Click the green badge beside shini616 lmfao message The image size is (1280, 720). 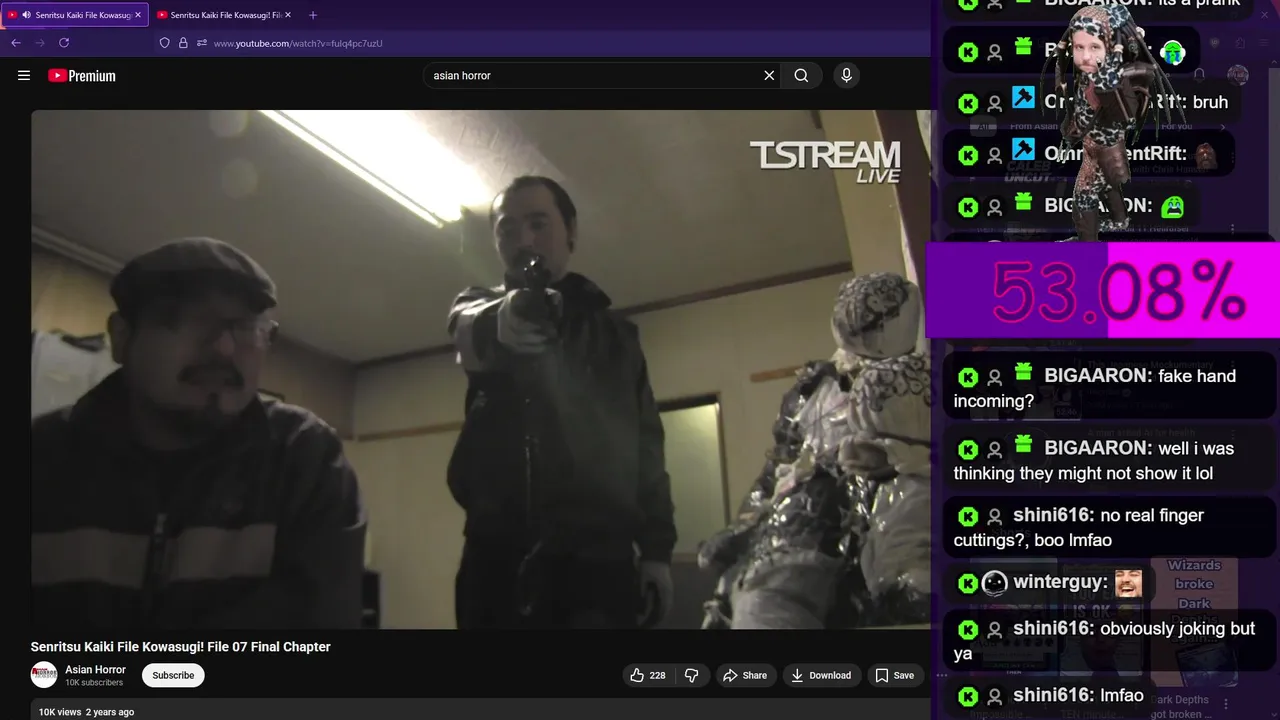pos(967,696)
